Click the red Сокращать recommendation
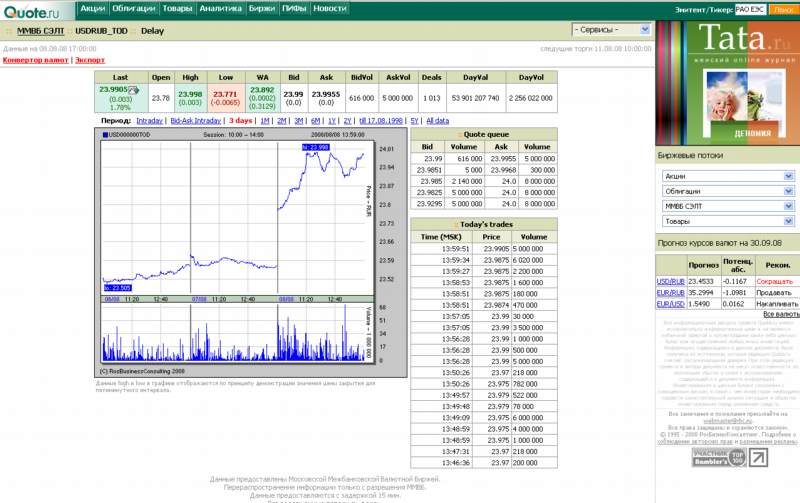The width and height of the screenshot is (800, 503). pyautogui.click(x=774, y=282)
